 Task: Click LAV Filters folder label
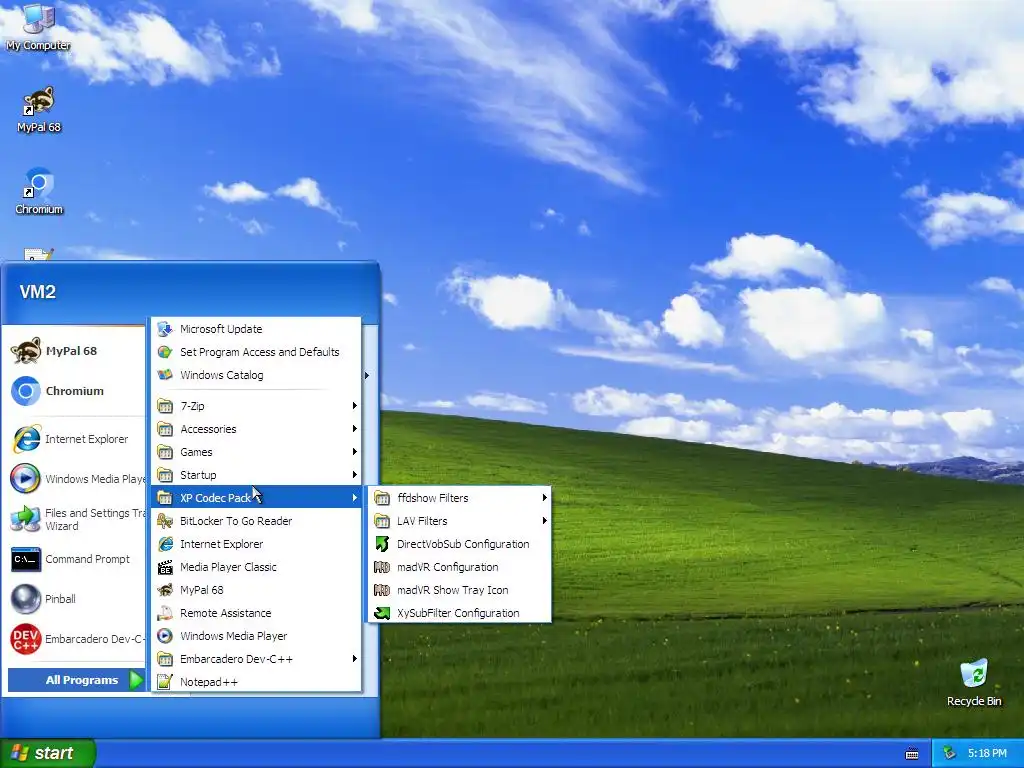click(422, 520)
